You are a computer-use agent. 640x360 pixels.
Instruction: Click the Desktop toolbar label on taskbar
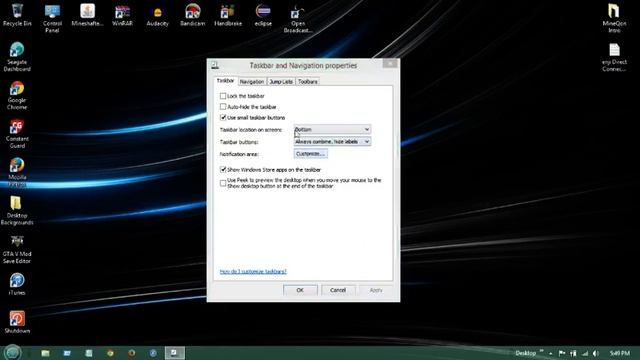[x=525, y=353]
